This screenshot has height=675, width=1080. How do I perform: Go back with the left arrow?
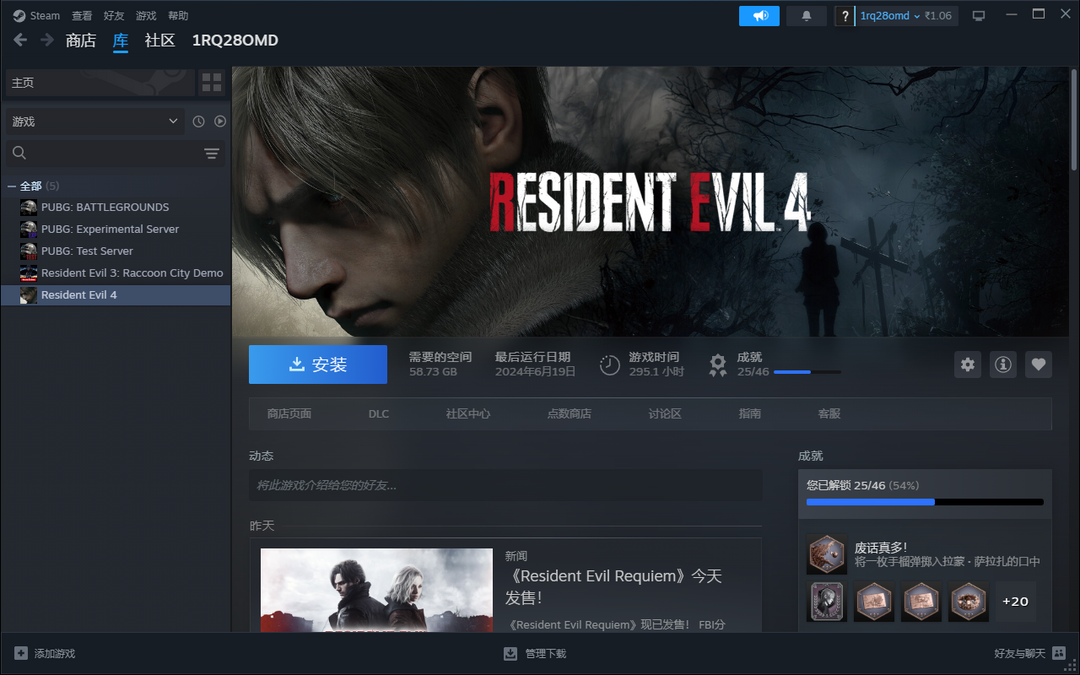pyautogui.click(x=20, y=40)
